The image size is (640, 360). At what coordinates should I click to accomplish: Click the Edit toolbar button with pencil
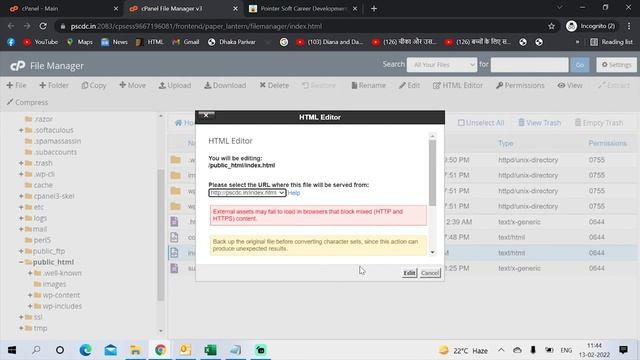click(409, 85)
